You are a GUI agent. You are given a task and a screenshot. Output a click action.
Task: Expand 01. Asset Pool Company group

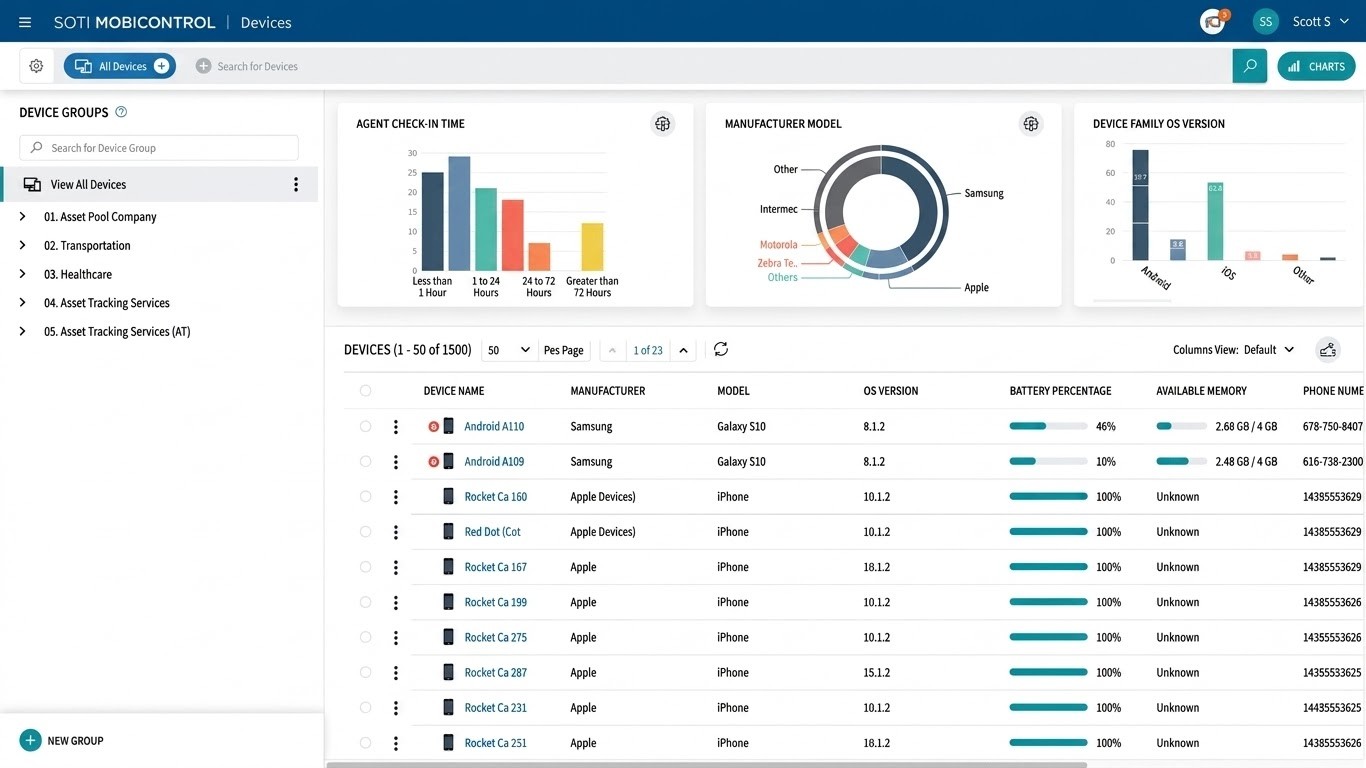pos(22,216)
